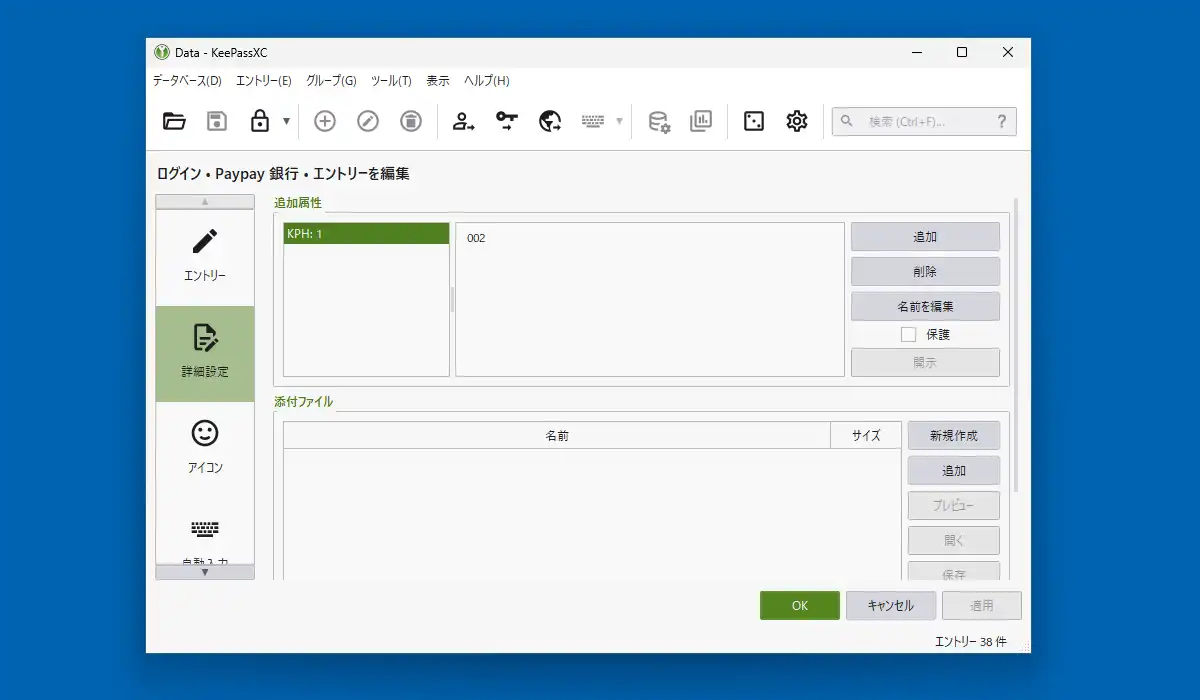Click 追加 button for additional attributes
The height and width of the screenshot is (700, 1200).
coord(925,237)
